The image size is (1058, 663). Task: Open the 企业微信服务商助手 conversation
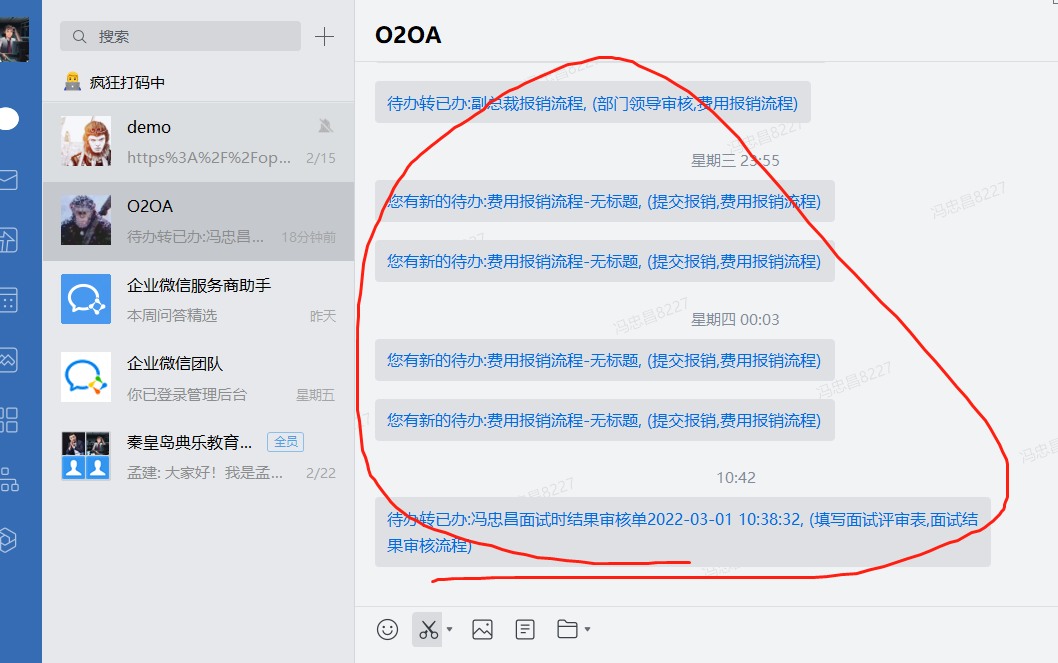click(198, 299)
